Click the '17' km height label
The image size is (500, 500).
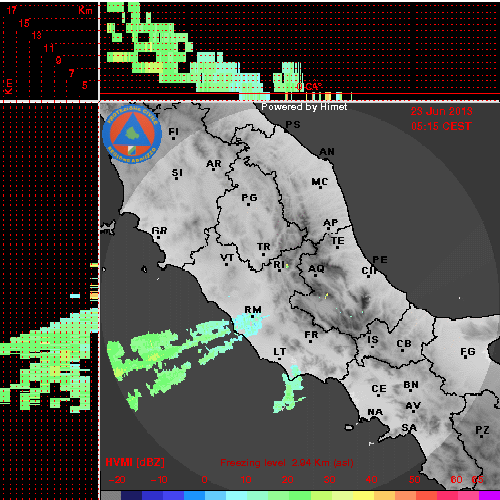(x=12, y=10)
